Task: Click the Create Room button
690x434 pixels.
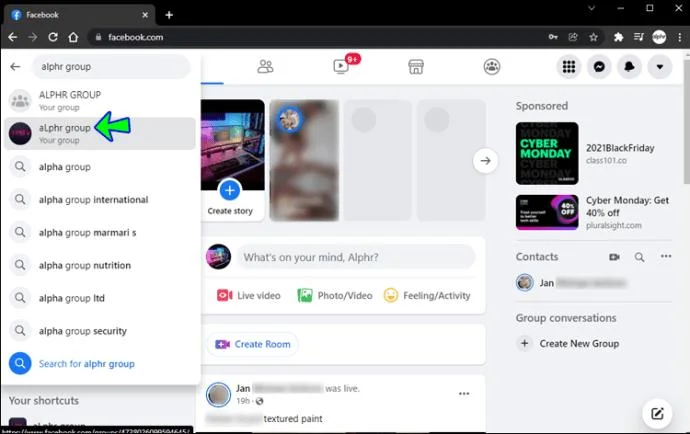Action: tap(253, 344)
